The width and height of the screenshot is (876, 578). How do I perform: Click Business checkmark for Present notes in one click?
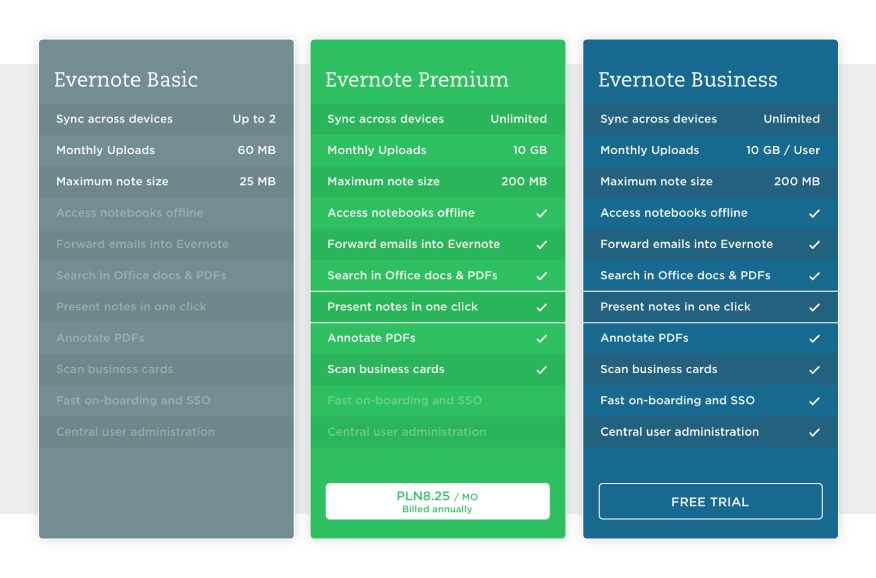(x=815, y=307)
